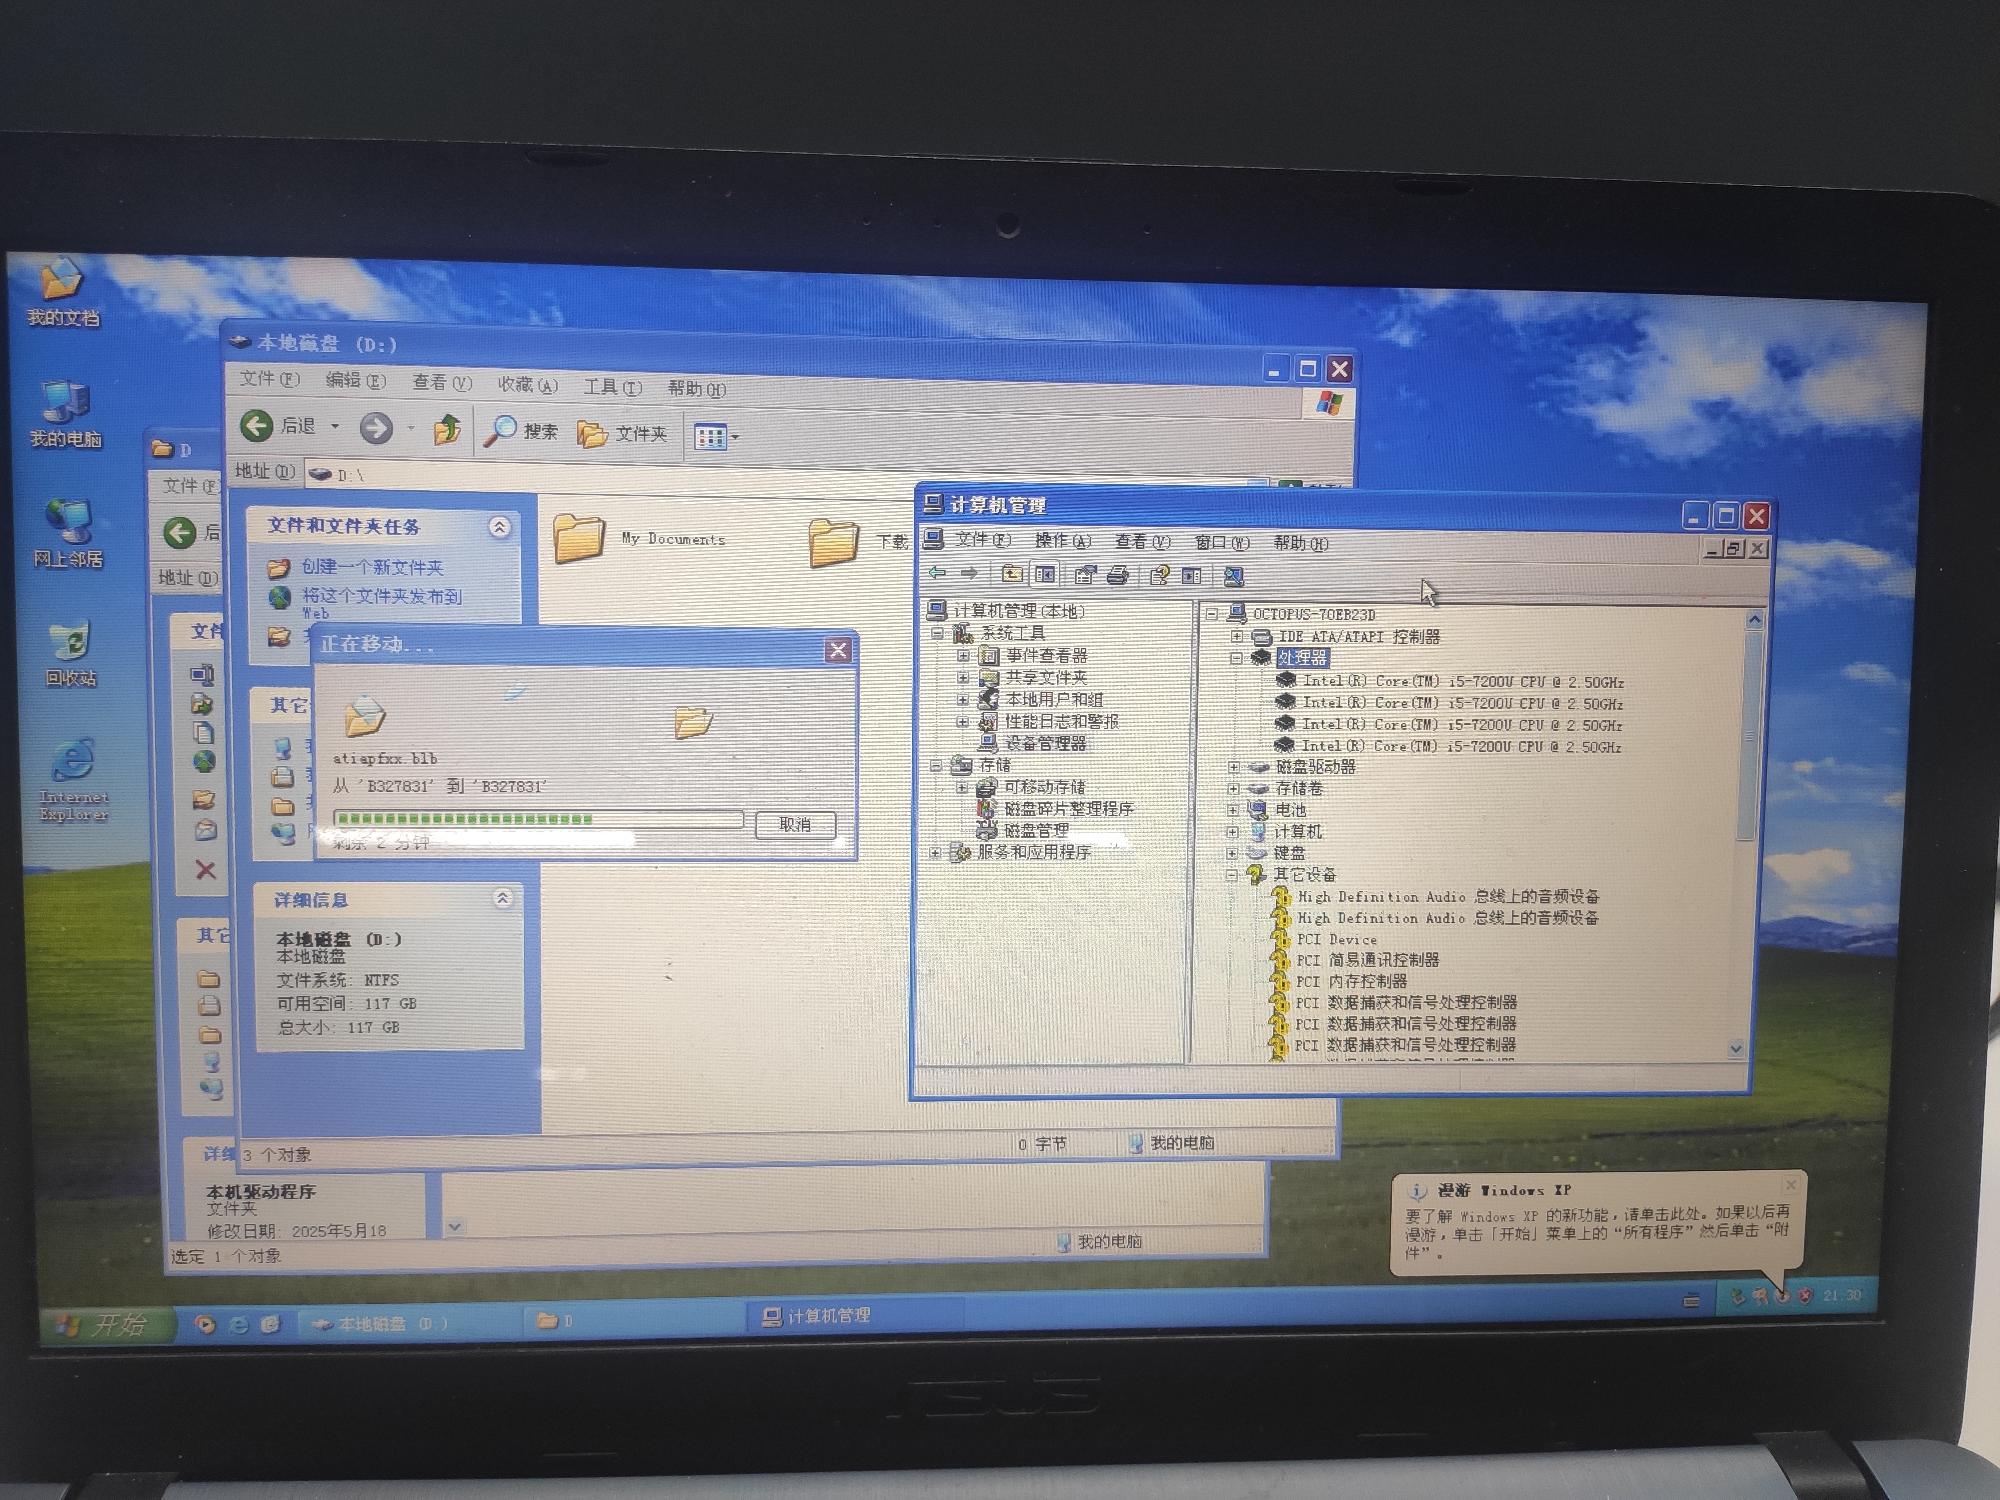Switch to 本地磁盘 (D:) taskbar button
This screenshot has height=1500, width=2000.
(410, 1324)
